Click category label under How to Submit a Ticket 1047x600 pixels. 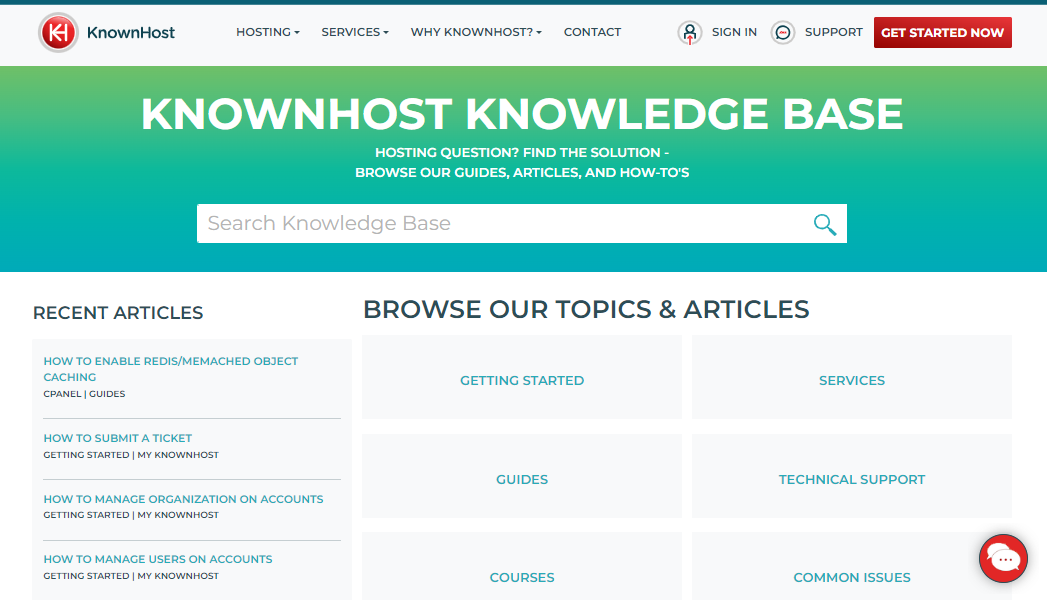tap(131, 455)
